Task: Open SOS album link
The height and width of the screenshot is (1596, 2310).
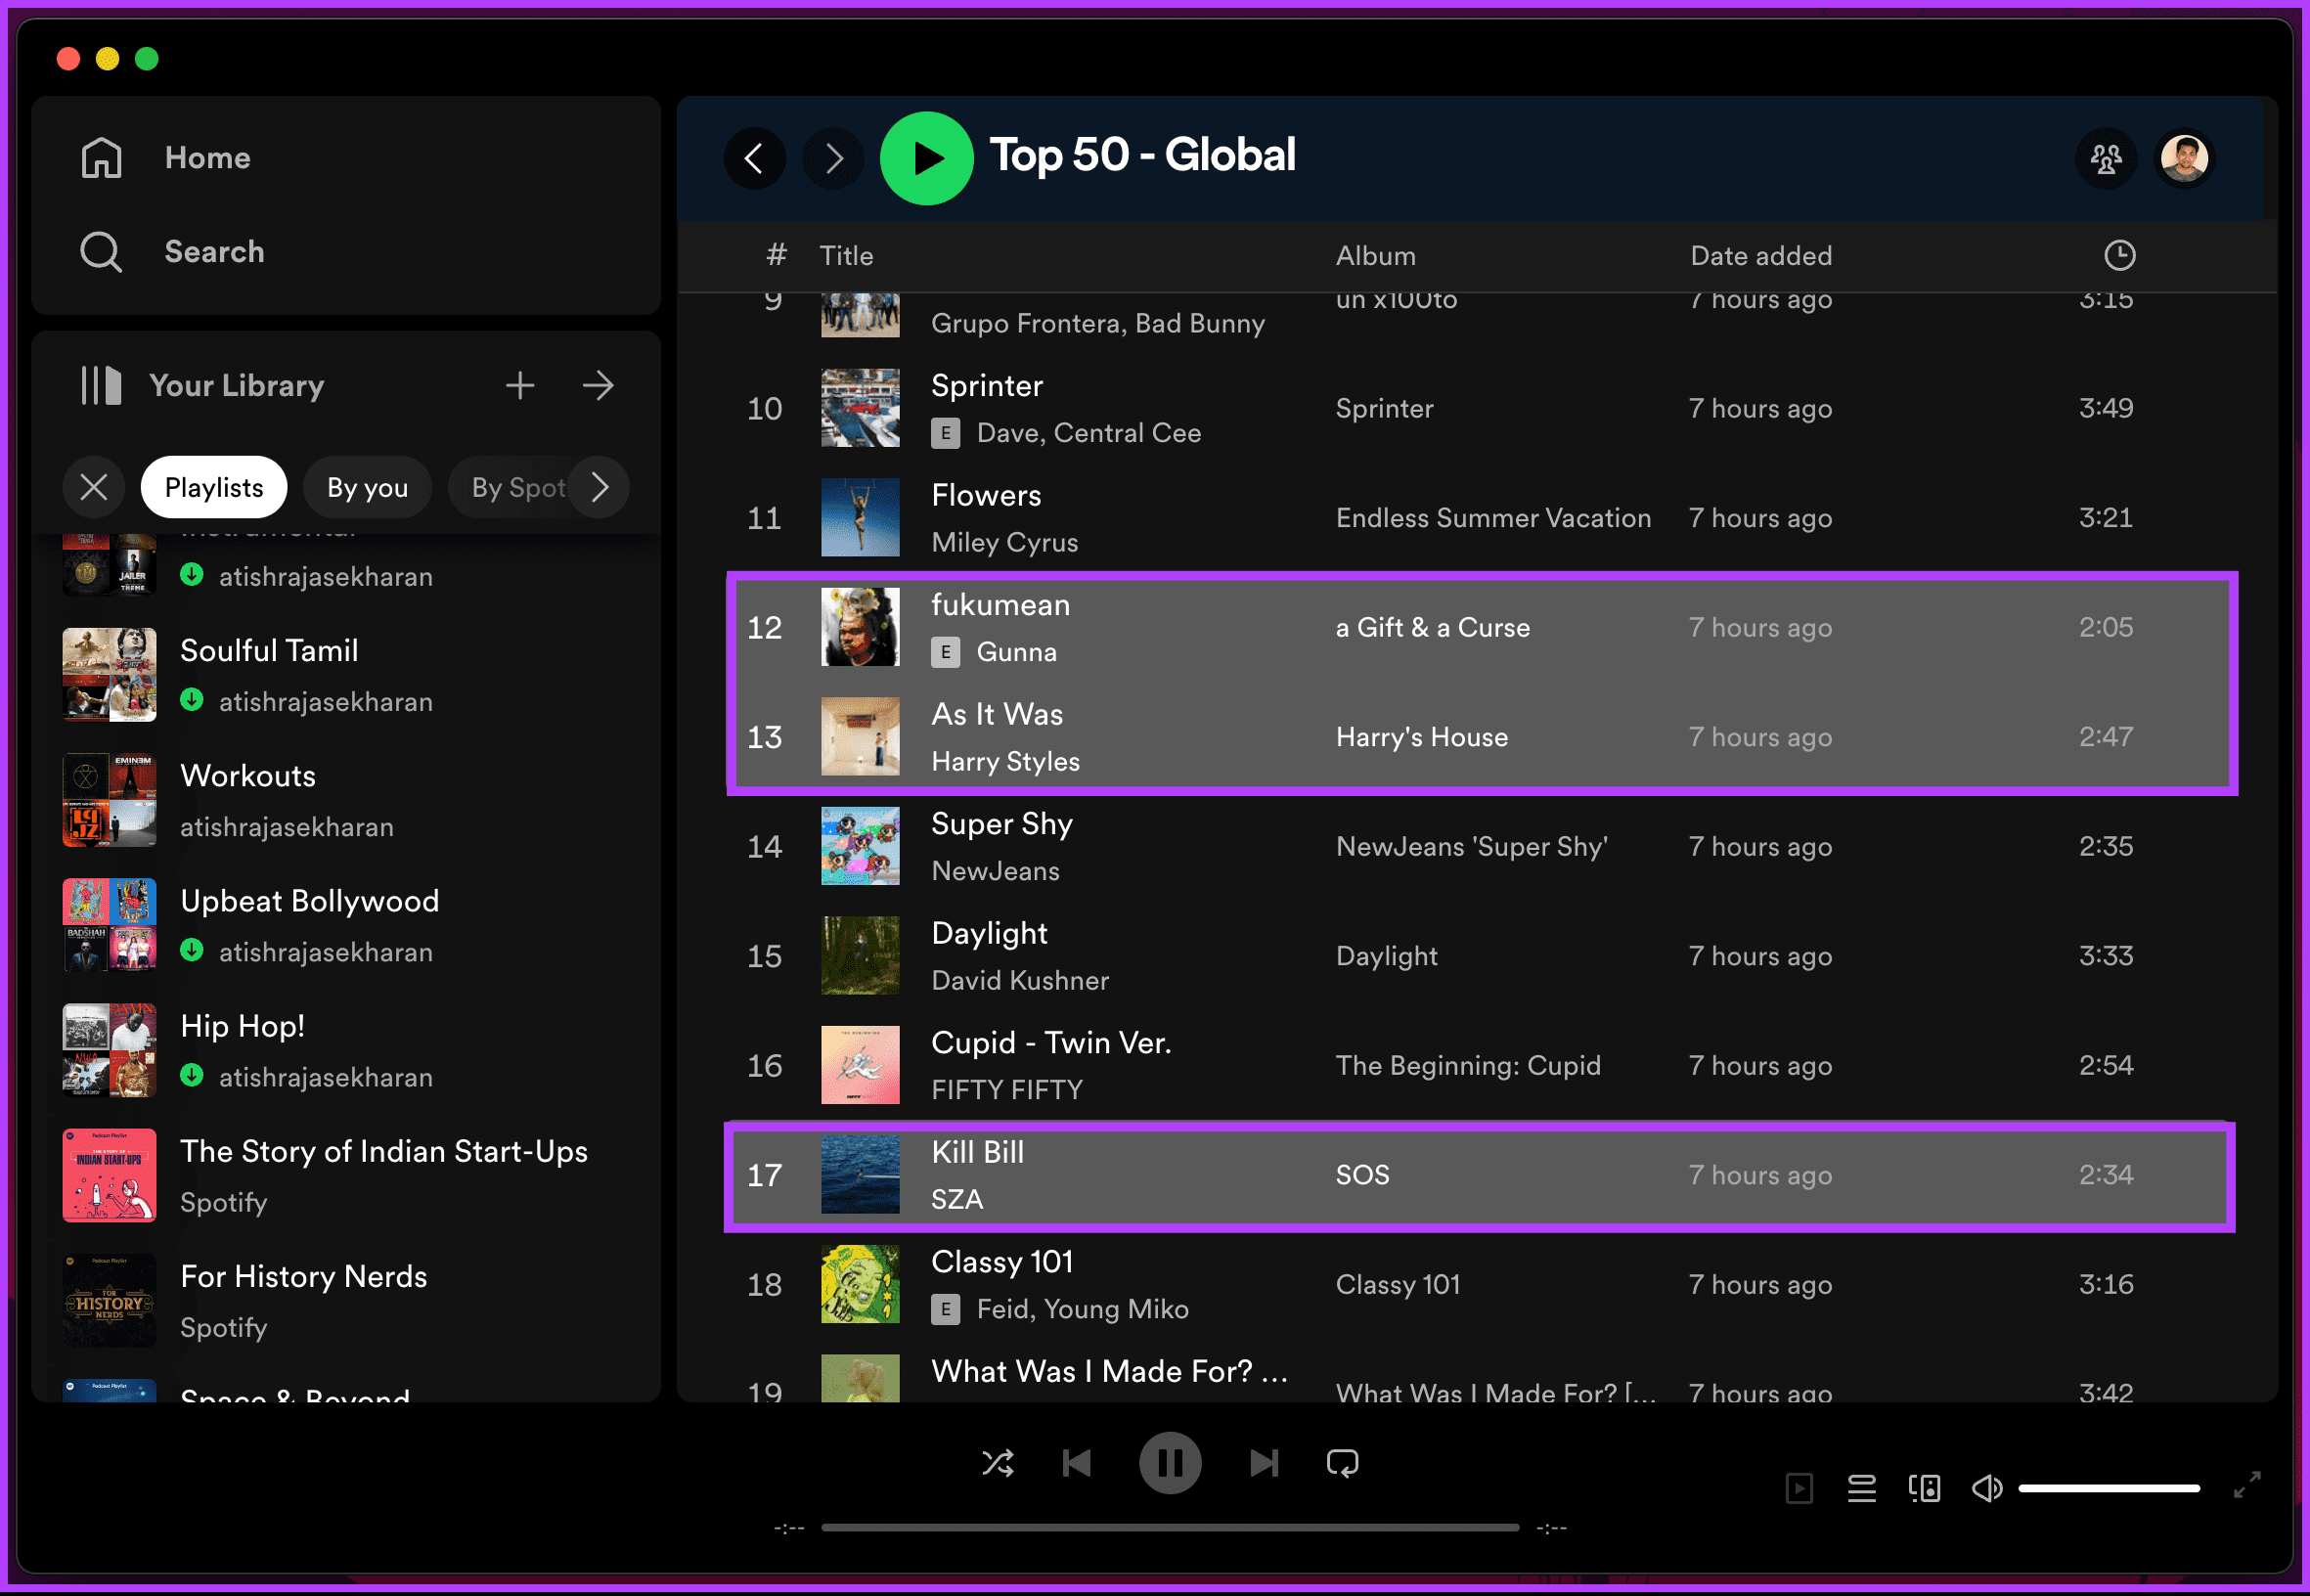Action: point(1362,1175)
